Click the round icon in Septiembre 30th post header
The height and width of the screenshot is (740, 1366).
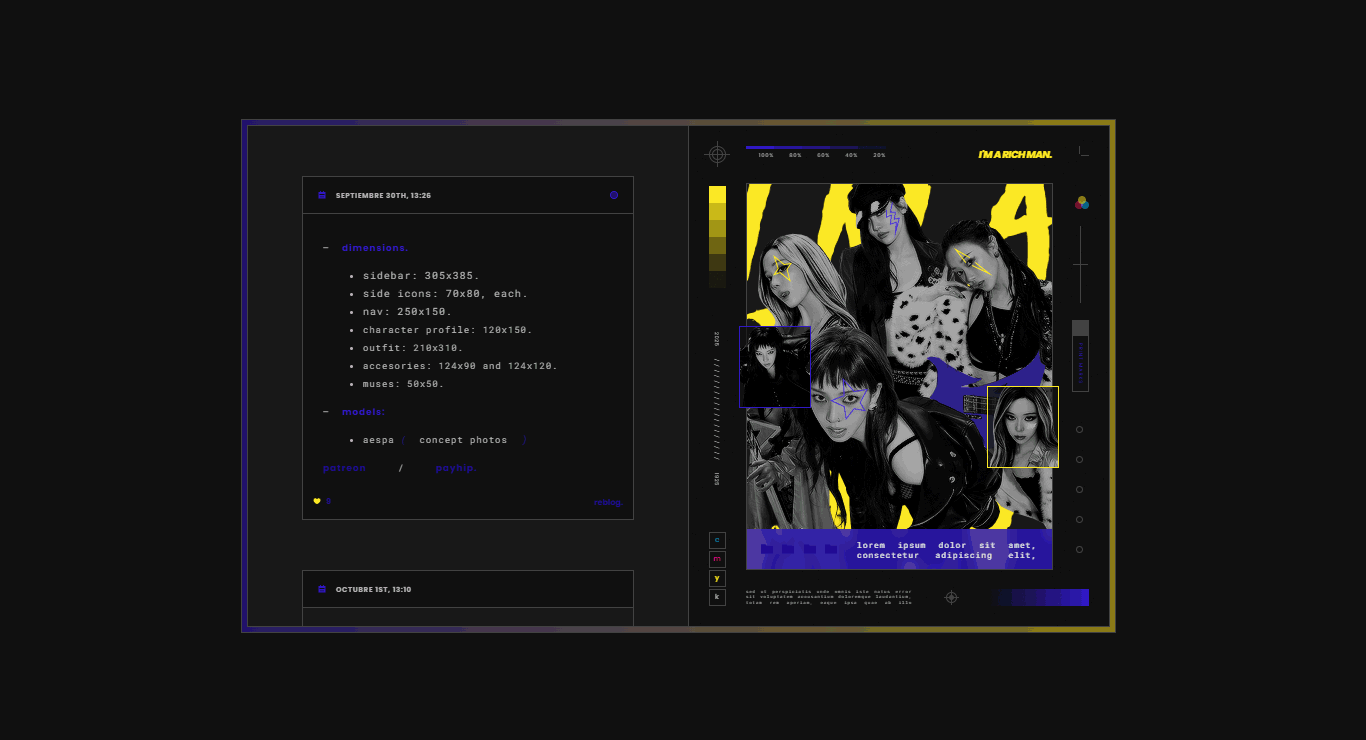coord(614,196)
